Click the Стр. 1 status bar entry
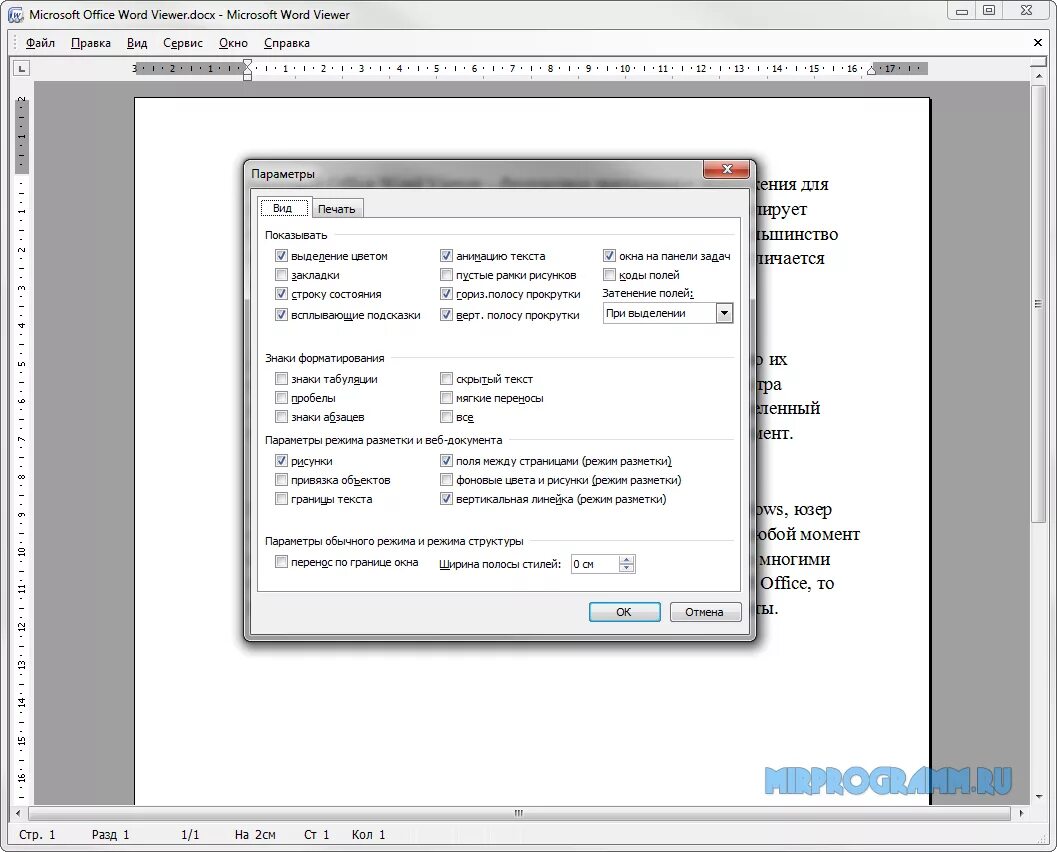The width and height of the screenshot is (1057, 852). 37,834
